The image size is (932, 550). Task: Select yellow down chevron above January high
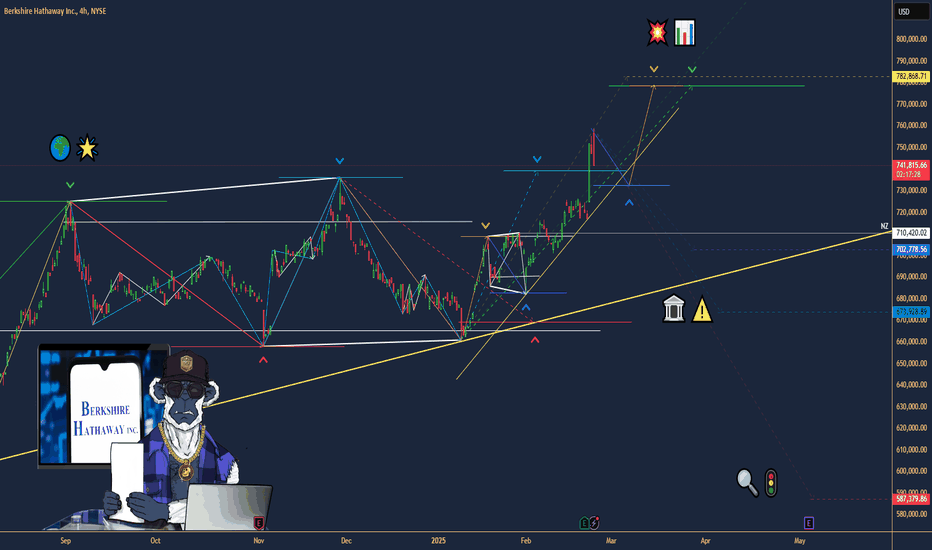(486, 226)
